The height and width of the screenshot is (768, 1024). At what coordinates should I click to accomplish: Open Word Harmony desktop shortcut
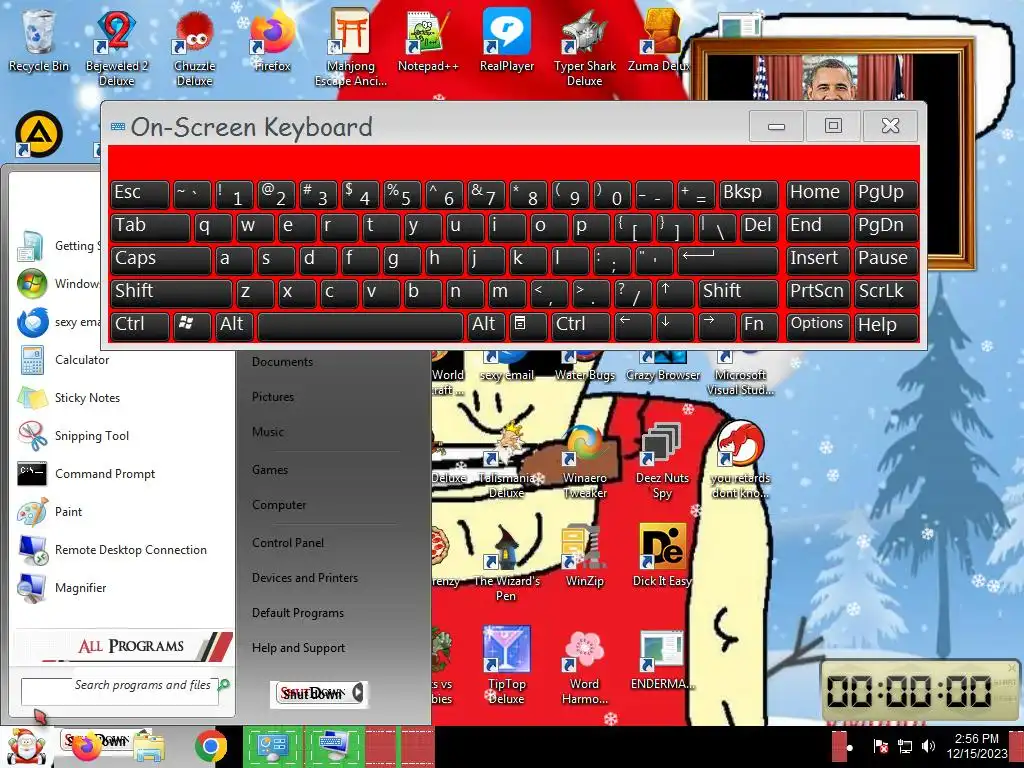coord(584,666)
